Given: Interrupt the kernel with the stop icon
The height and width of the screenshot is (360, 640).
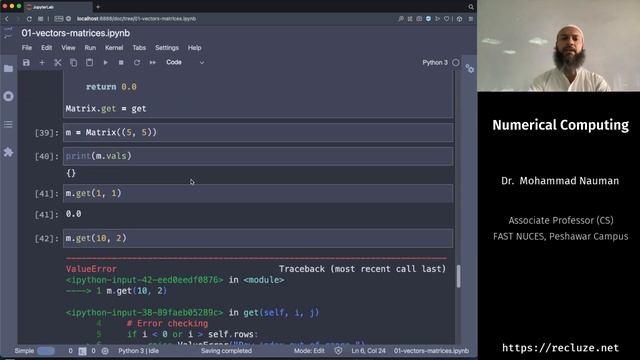Looking at the screenshot, I should coord(121,62).
